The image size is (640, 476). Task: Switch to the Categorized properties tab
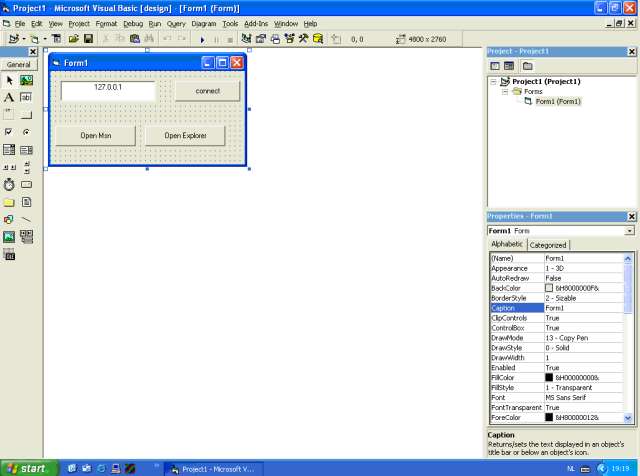[x=548, y=245]
